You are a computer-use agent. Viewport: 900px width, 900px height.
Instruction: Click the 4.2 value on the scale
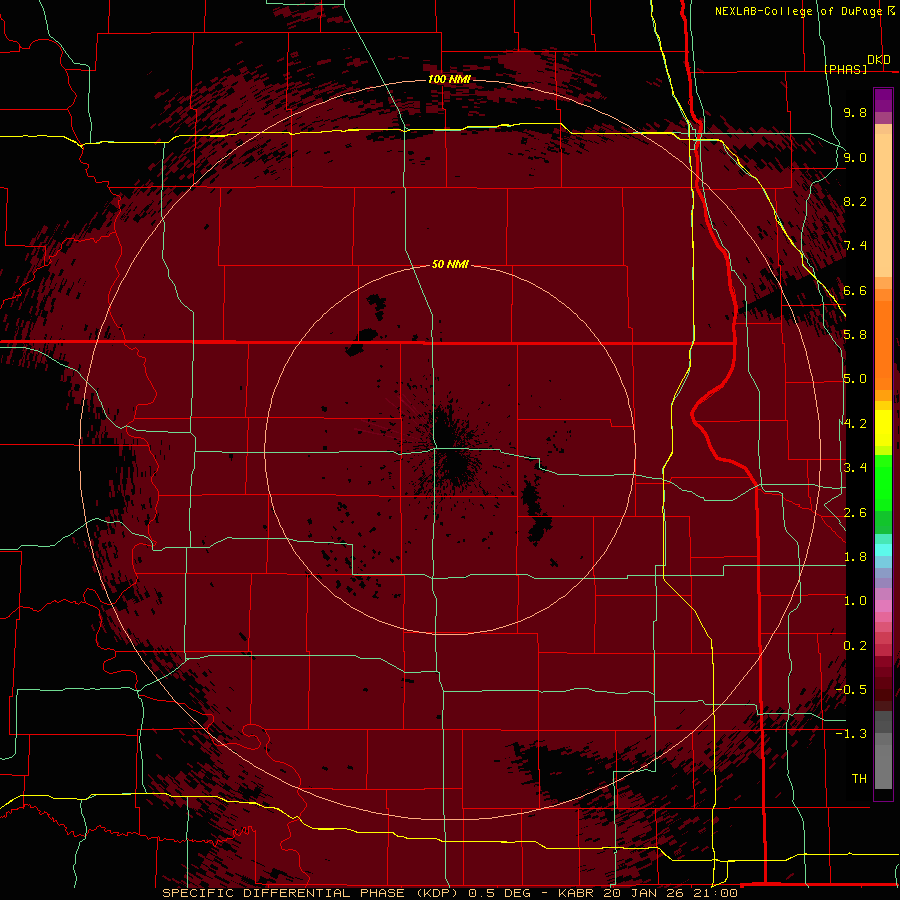855,424
